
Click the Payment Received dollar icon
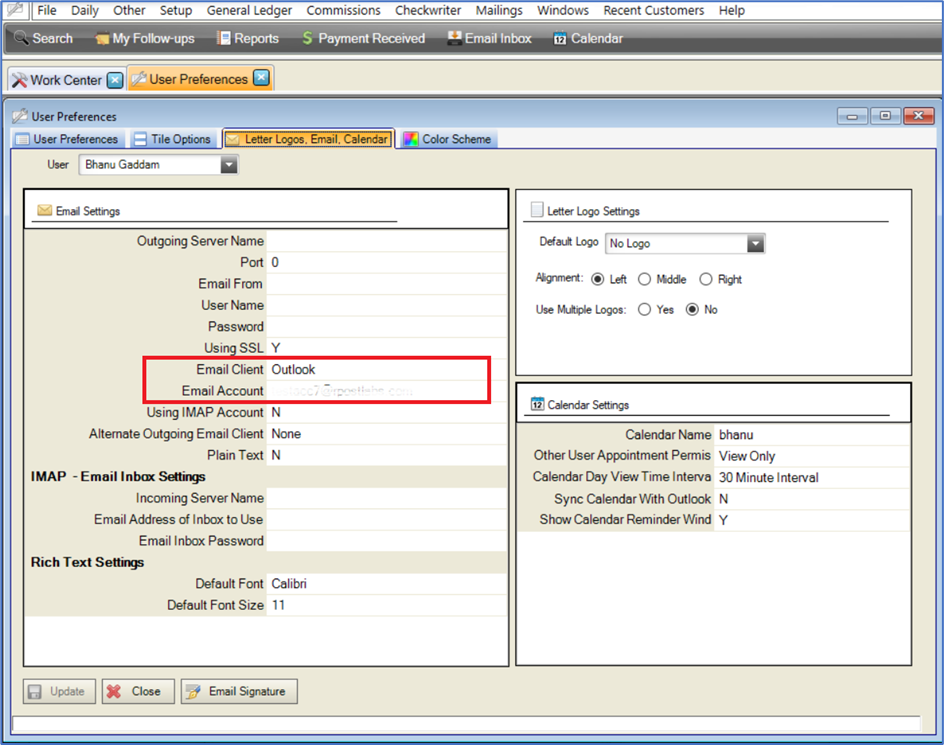(x=308, y=39)
